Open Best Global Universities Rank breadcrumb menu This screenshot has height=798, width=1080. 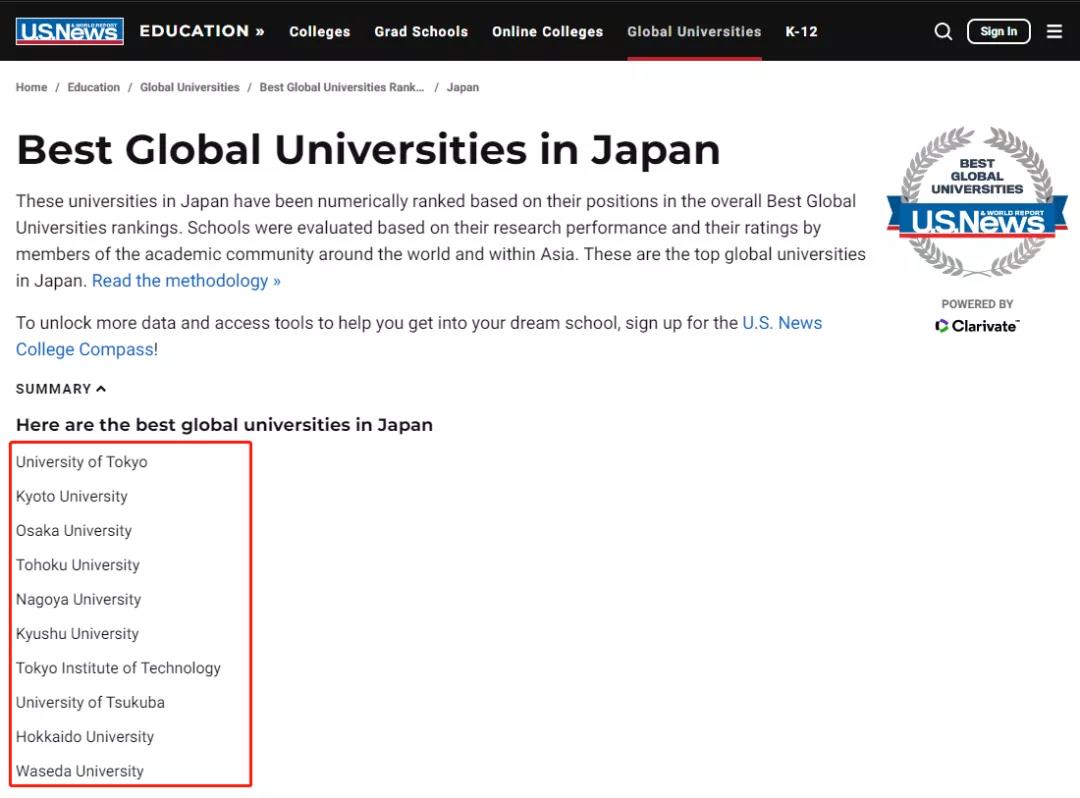tap(341, 87)
